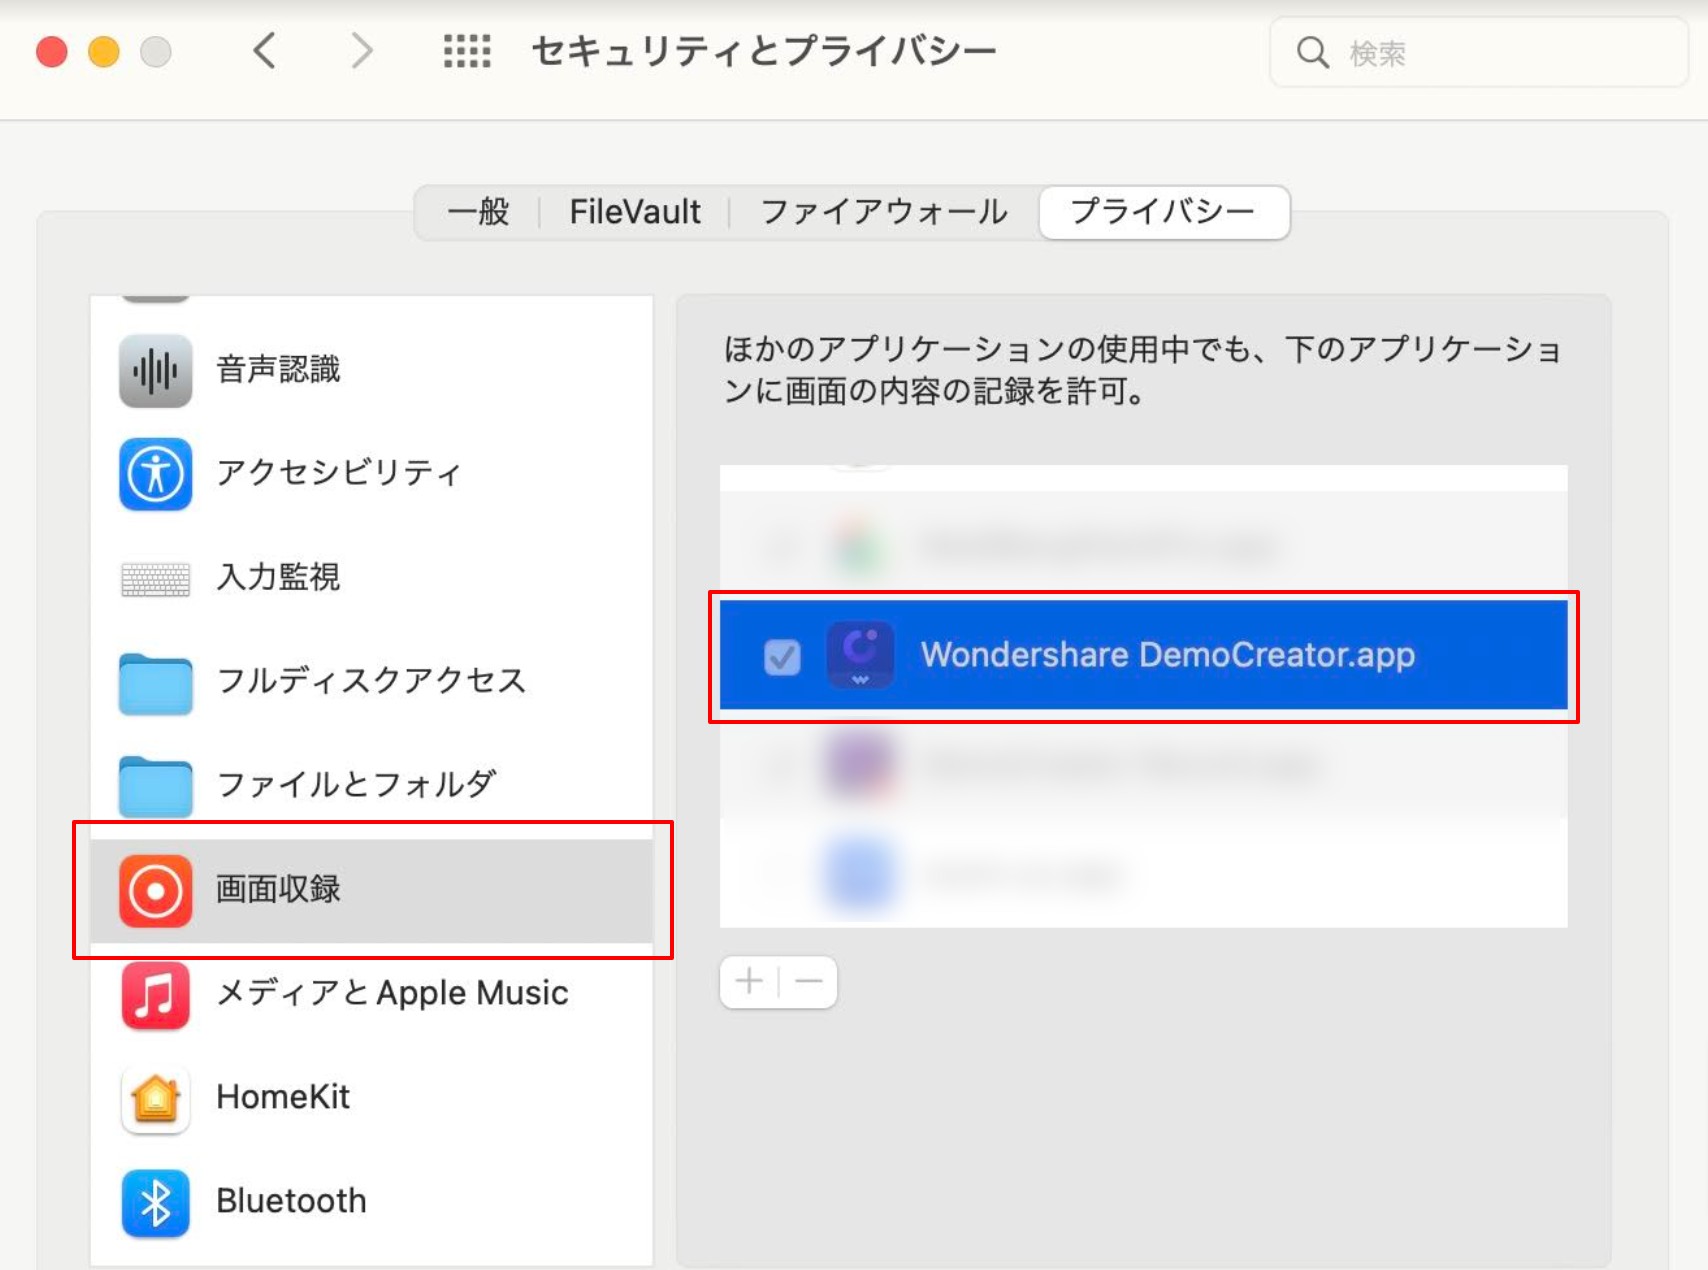1708x1270 pixels.
Task: Click the Bluetooth icon in sidebar
Action: pos(155,1204)
